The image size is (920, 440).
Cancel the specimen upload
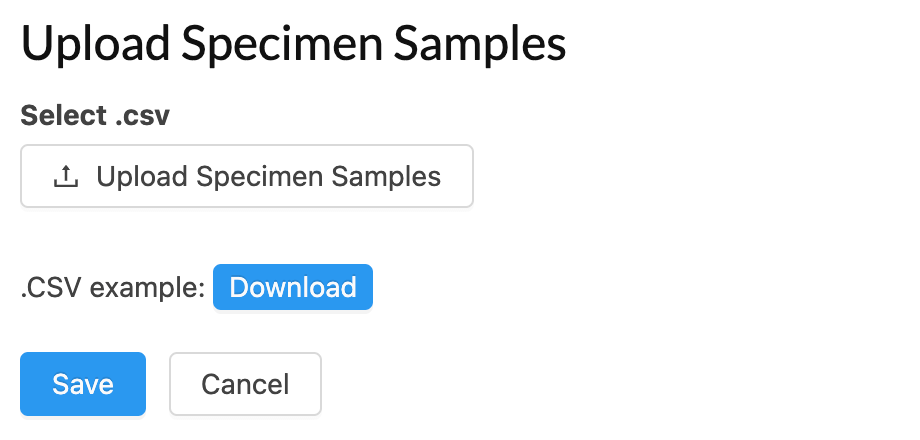245,384
